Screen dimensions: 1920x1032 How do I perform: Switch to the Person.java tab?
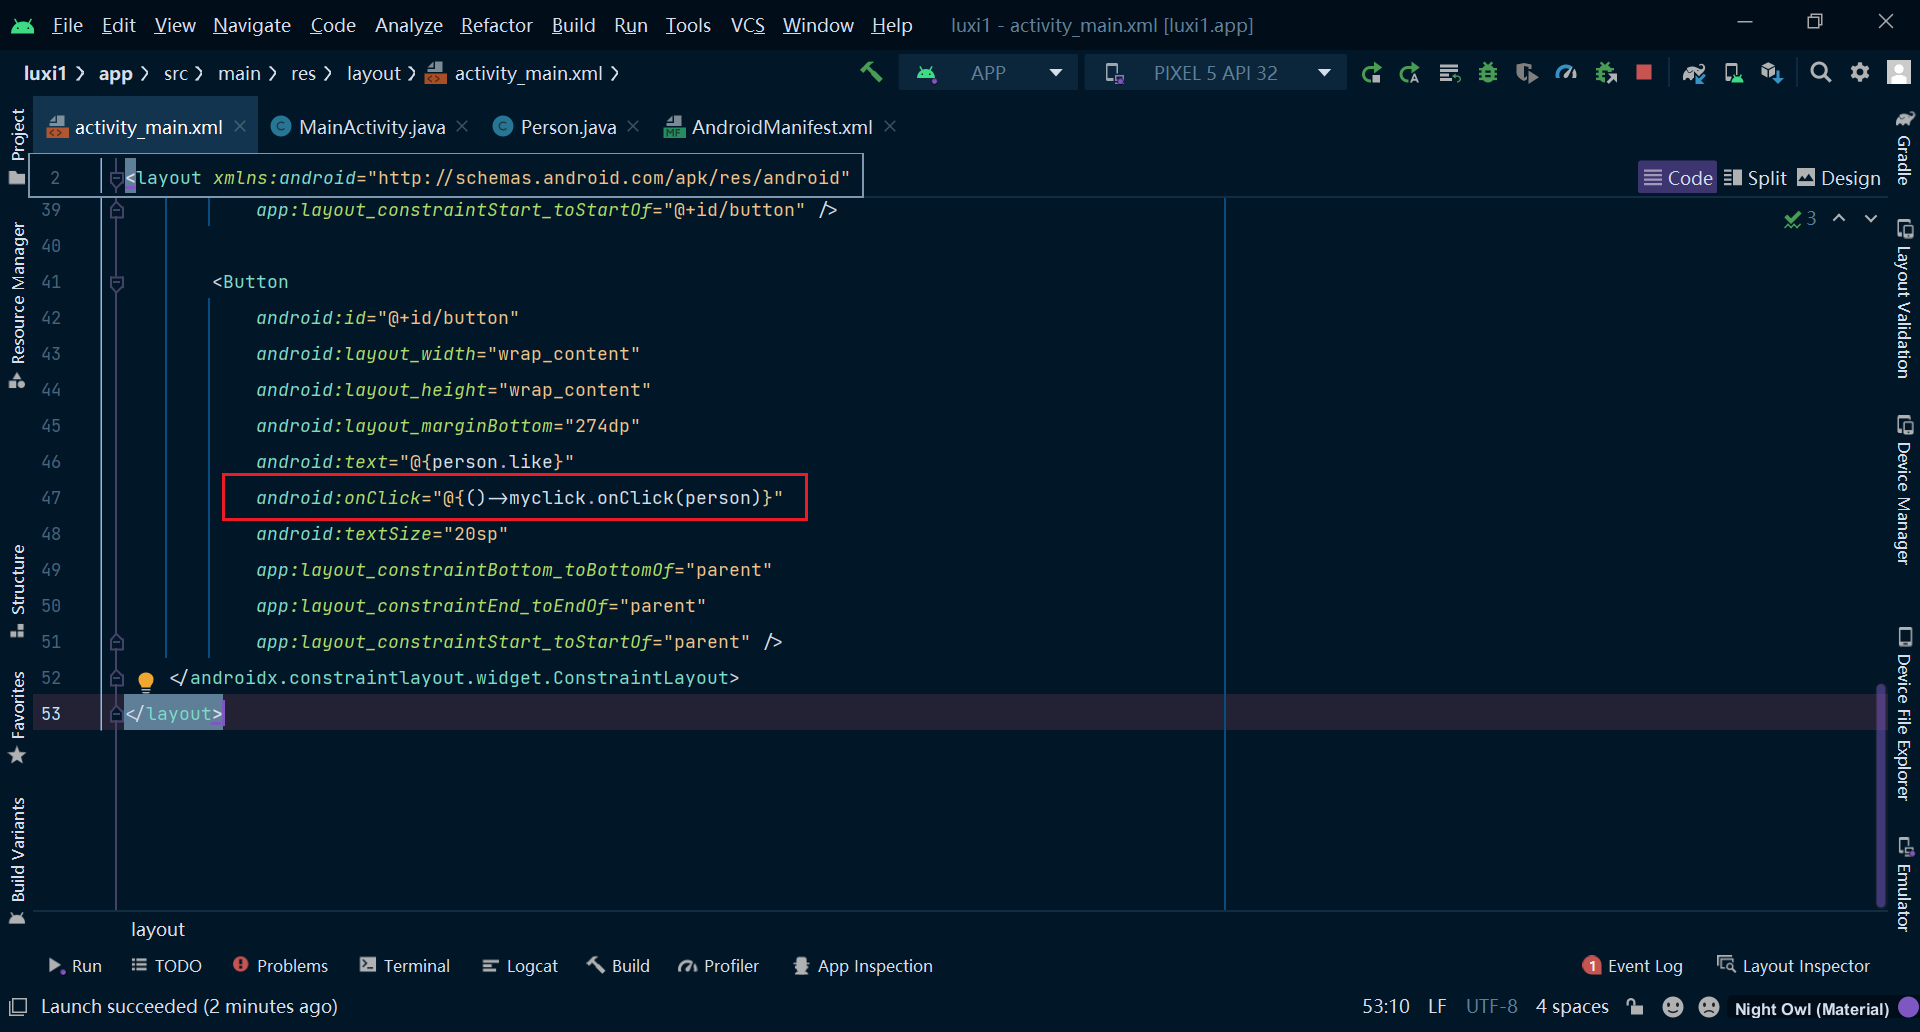click(568, 127)
